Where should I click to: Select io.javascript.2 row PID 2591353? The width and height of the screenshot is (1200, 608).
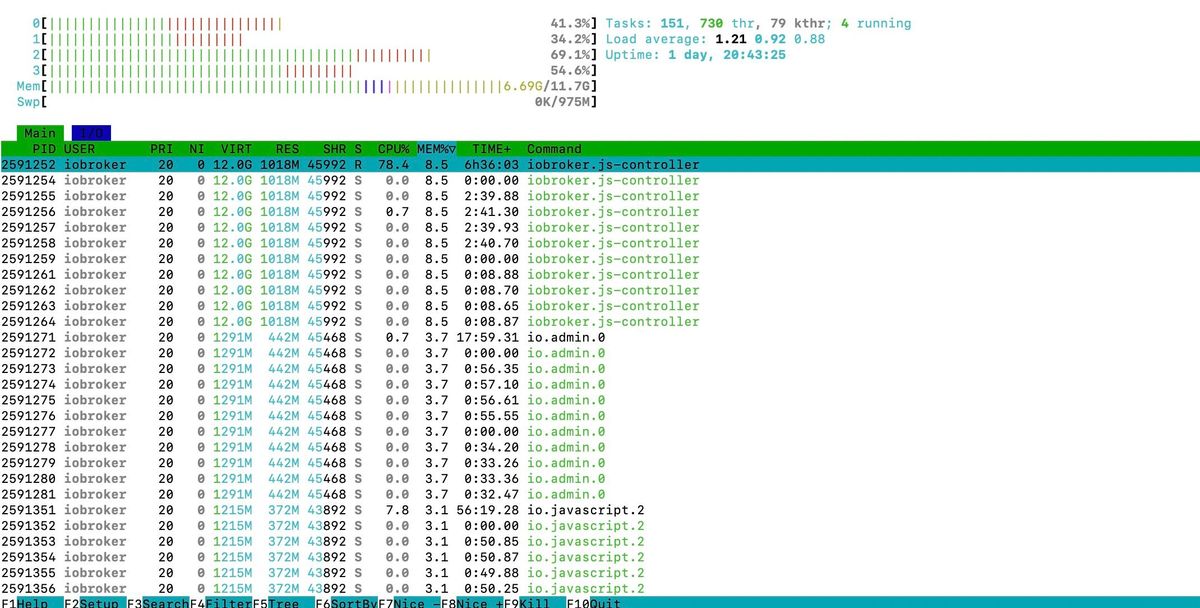click(x=600, y=542)
